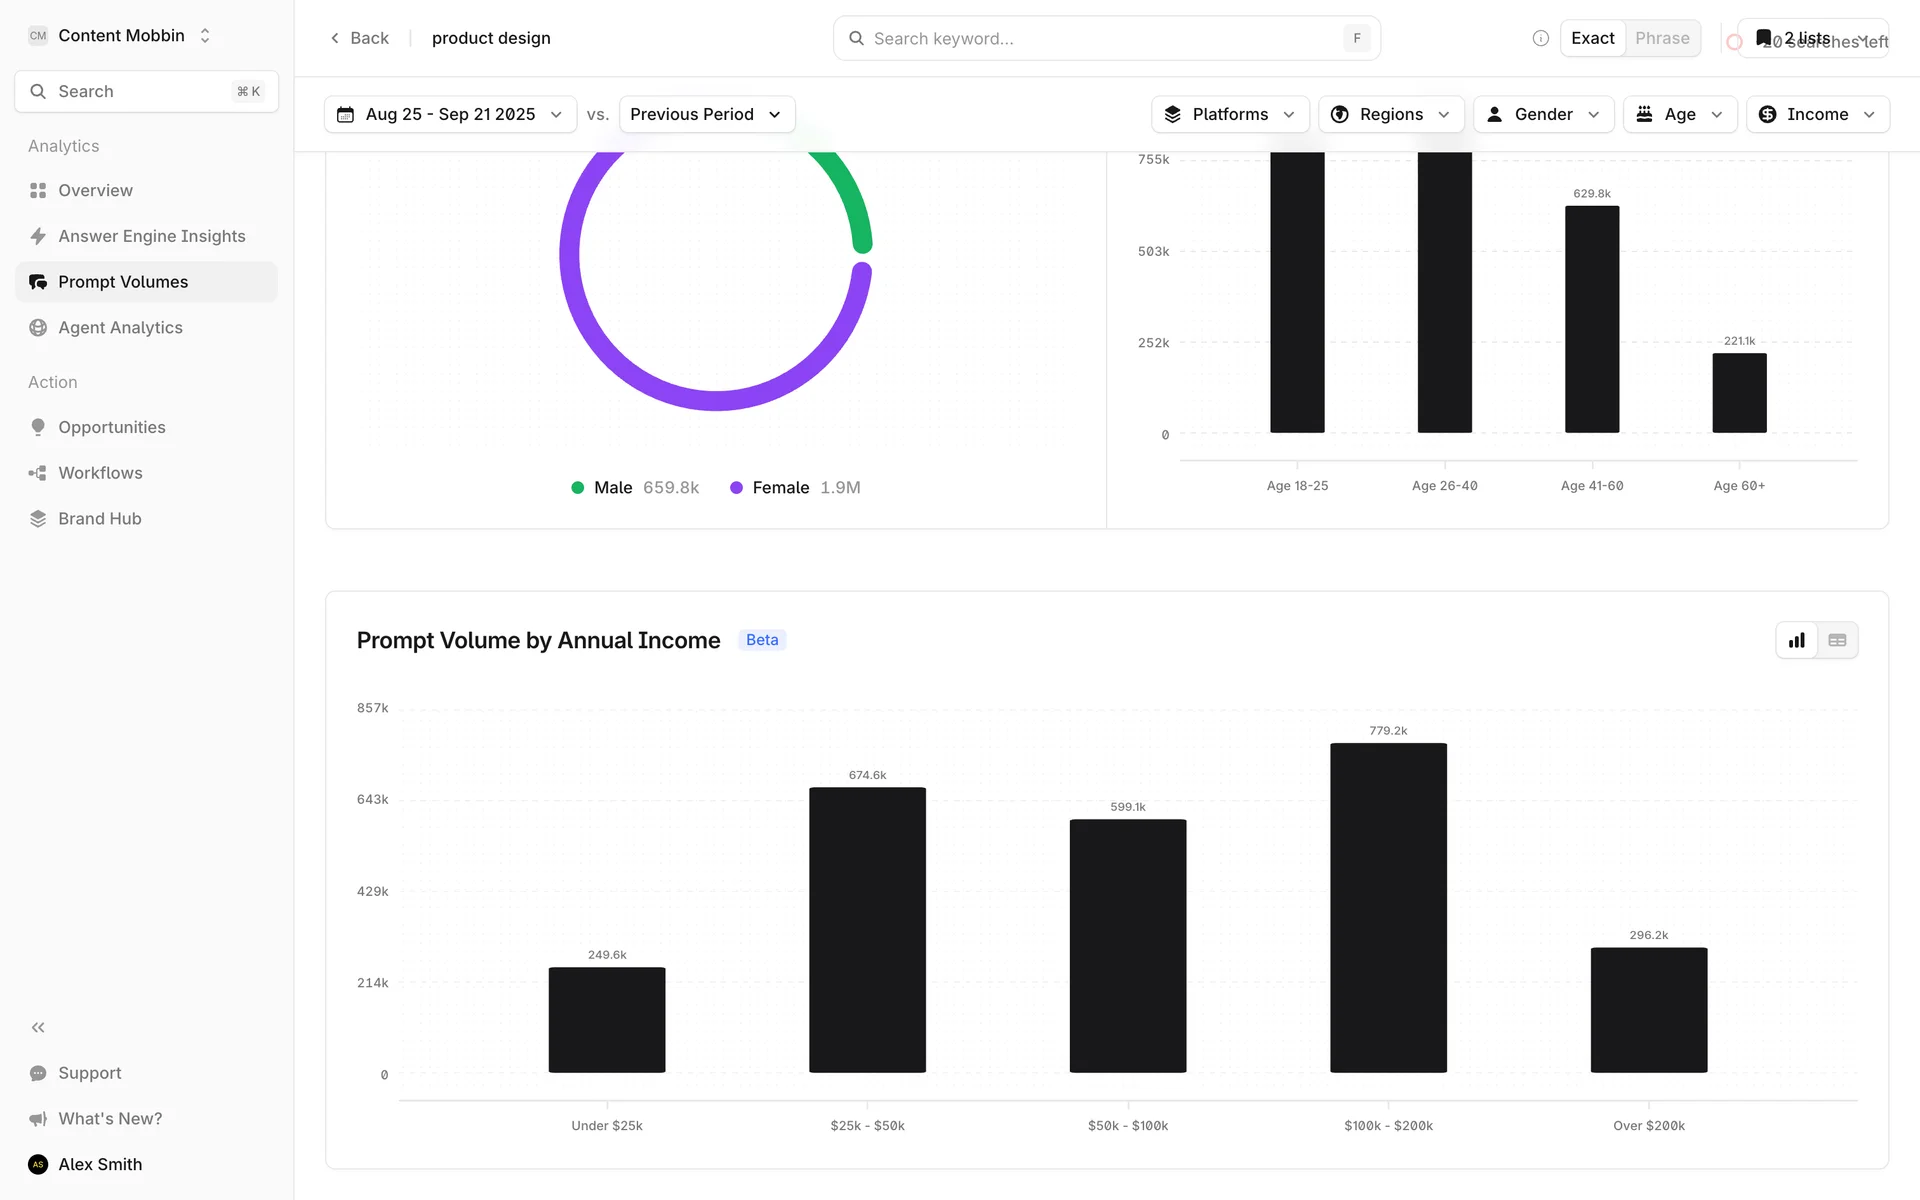Expand the Previous Period comparison dropdown
The width and height of the screenshot is (1920, 1200).
(x=706, y=114)
